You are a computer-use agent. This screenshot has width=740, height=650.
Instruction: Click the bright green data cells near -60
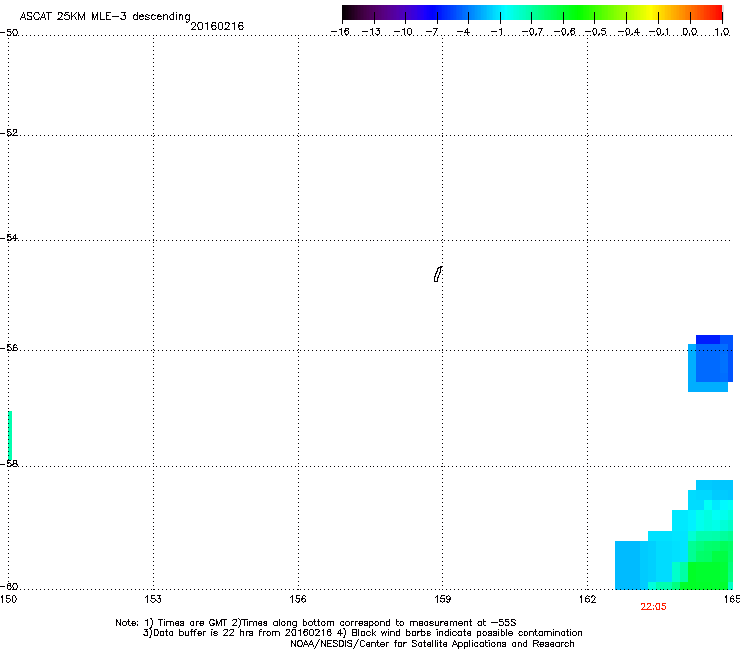pyautogui.click(x=708, y=574)
